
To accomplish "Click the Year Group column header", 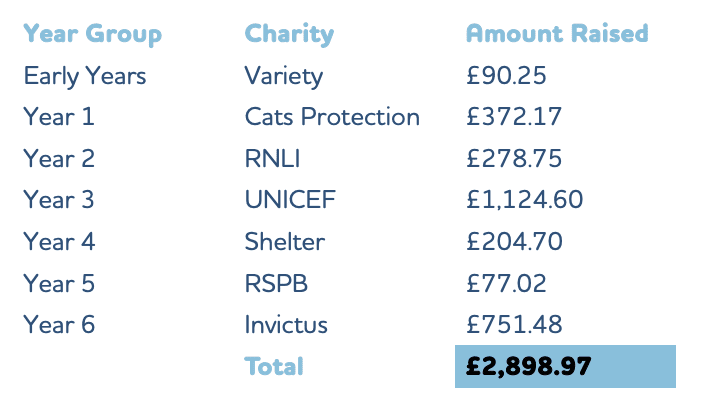I will 92,34.
